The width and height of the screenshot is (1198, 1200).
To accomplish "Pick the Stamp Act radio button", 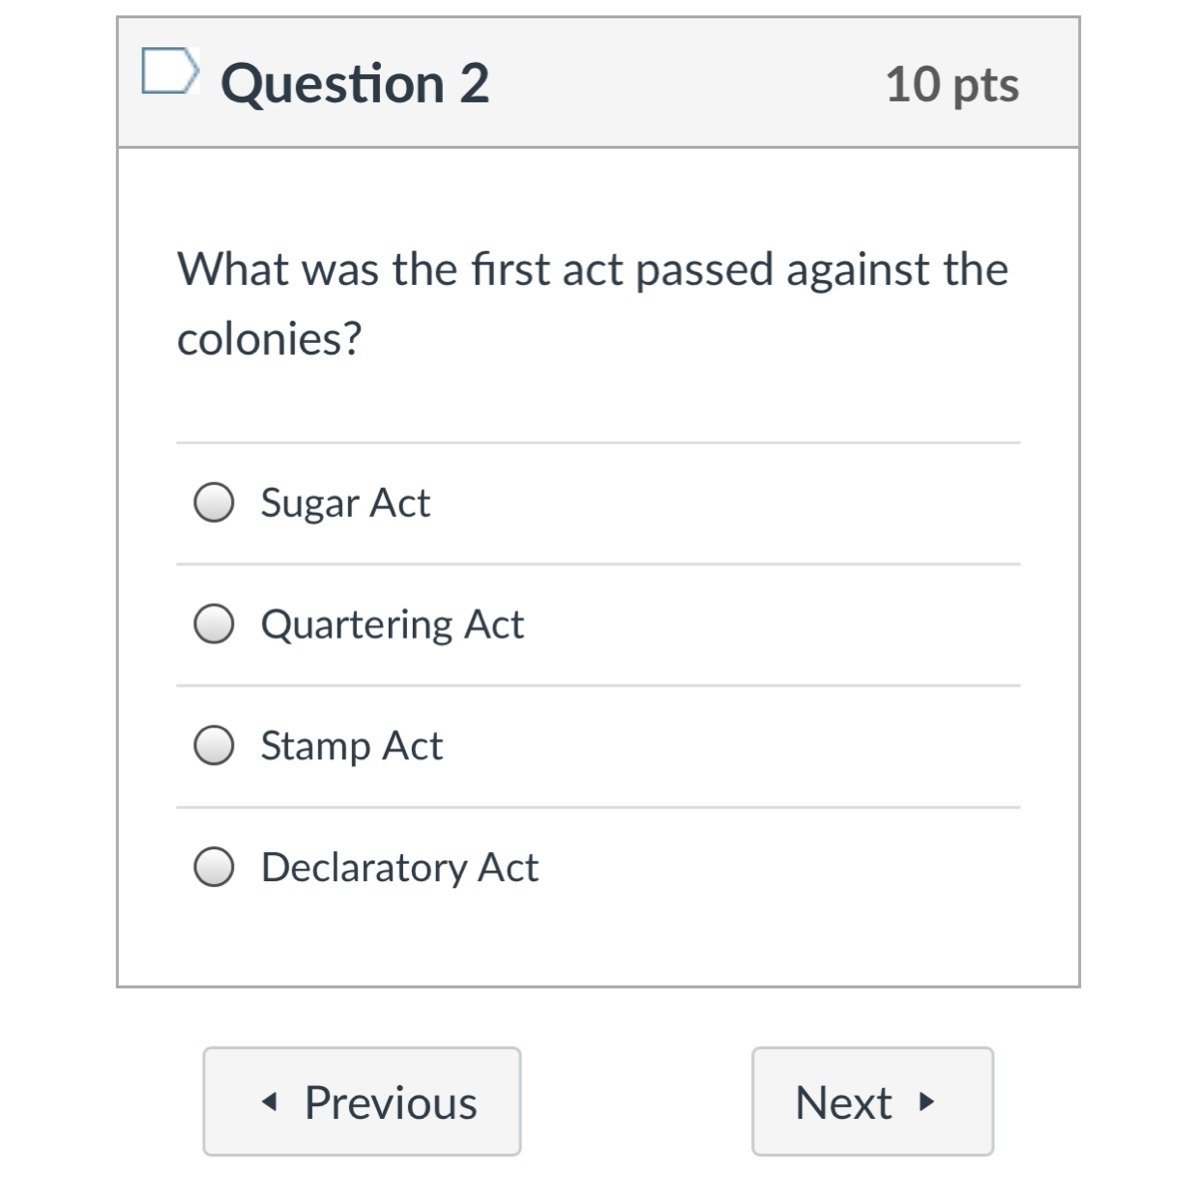I will [x=214, y=746].
